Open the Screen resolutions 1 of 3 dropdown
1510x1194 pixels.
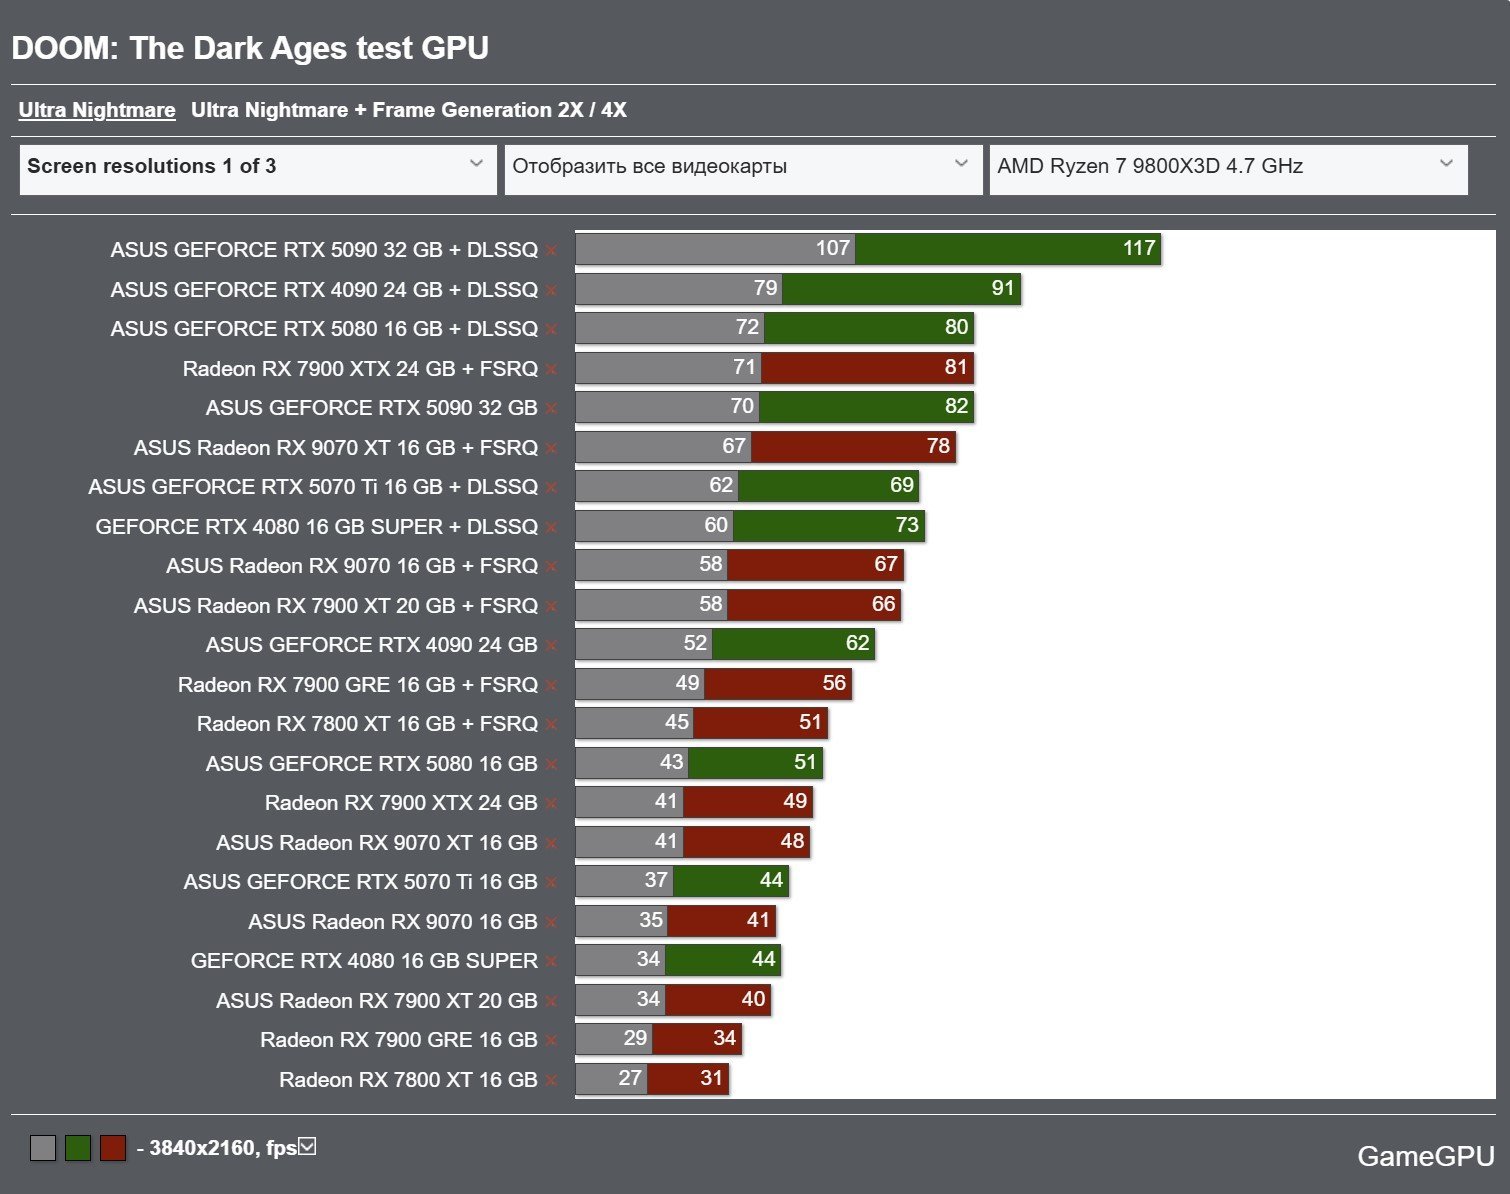coord(258,169)
